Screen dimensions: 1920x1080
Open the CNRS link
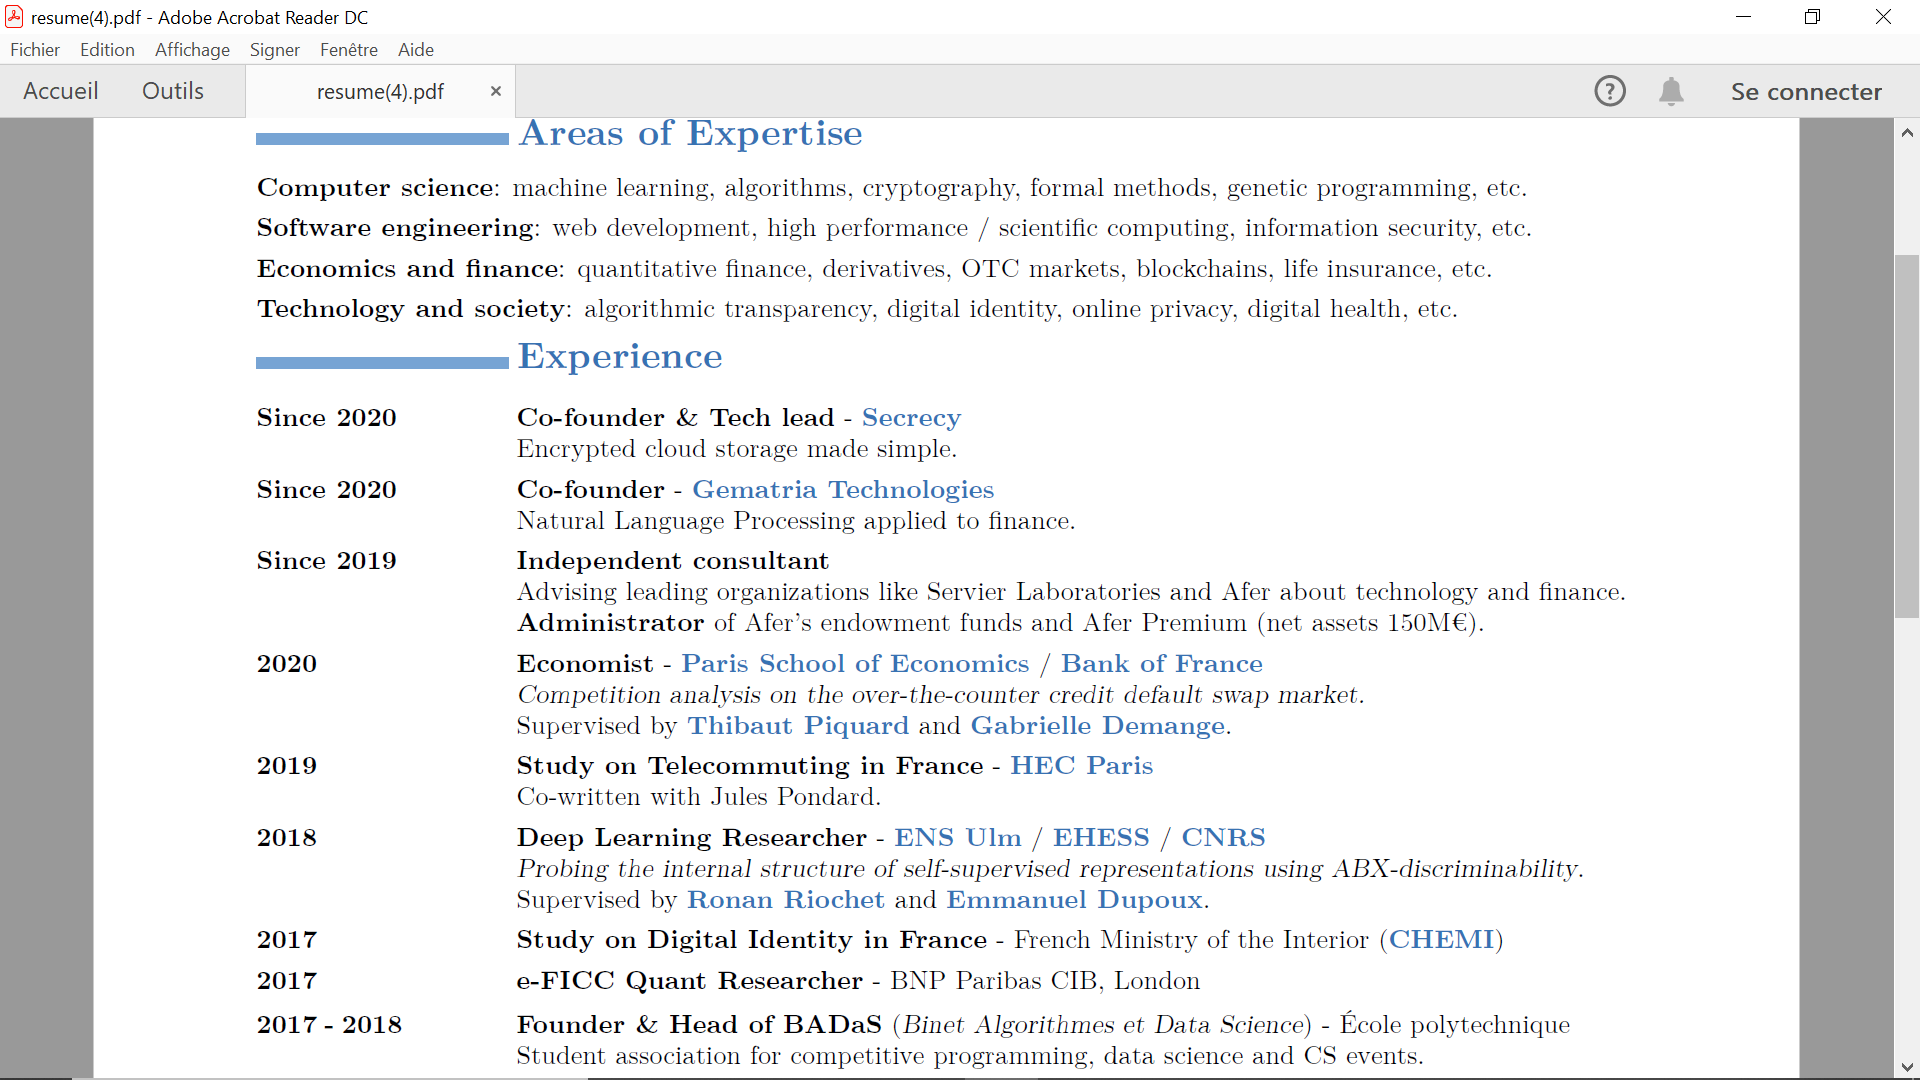pyautogui.click(x=1223, y=838)
